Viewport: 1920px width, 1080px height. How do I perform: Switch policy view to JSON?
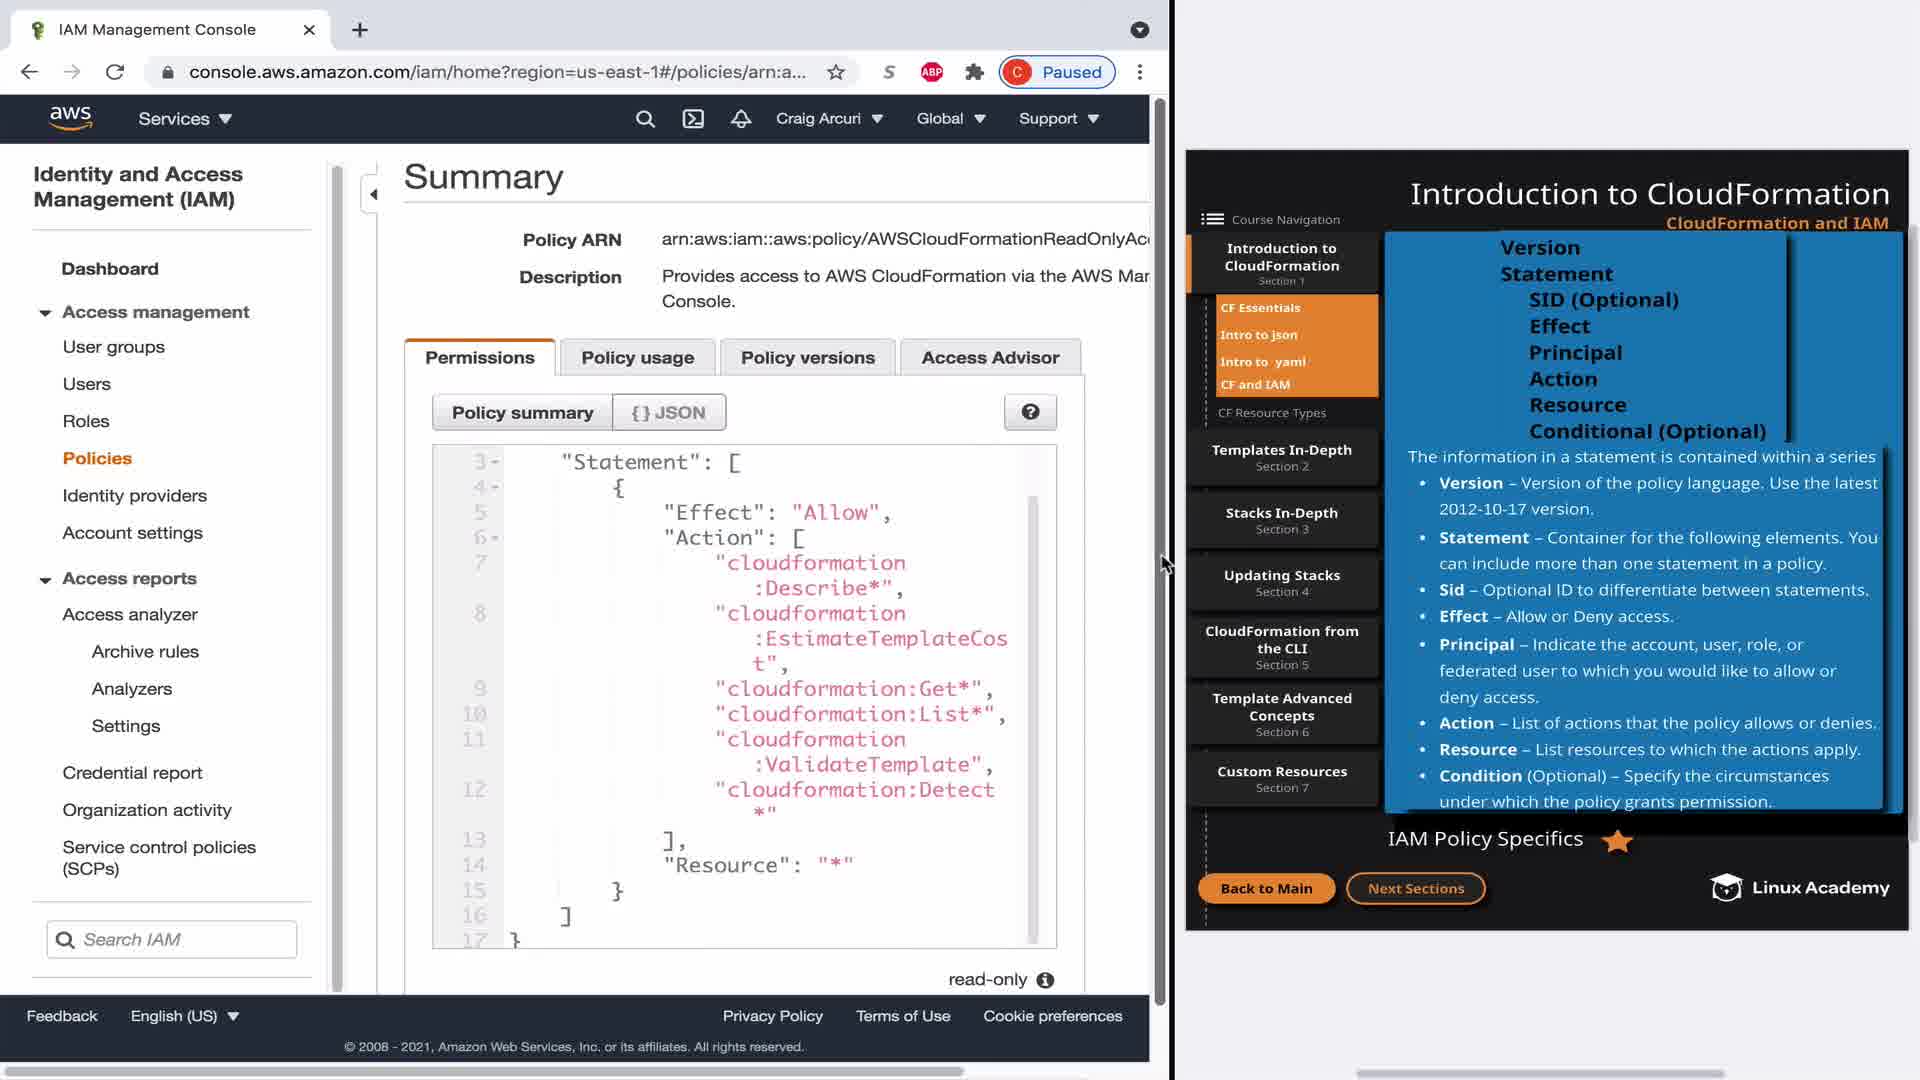[x=669, y=412]
